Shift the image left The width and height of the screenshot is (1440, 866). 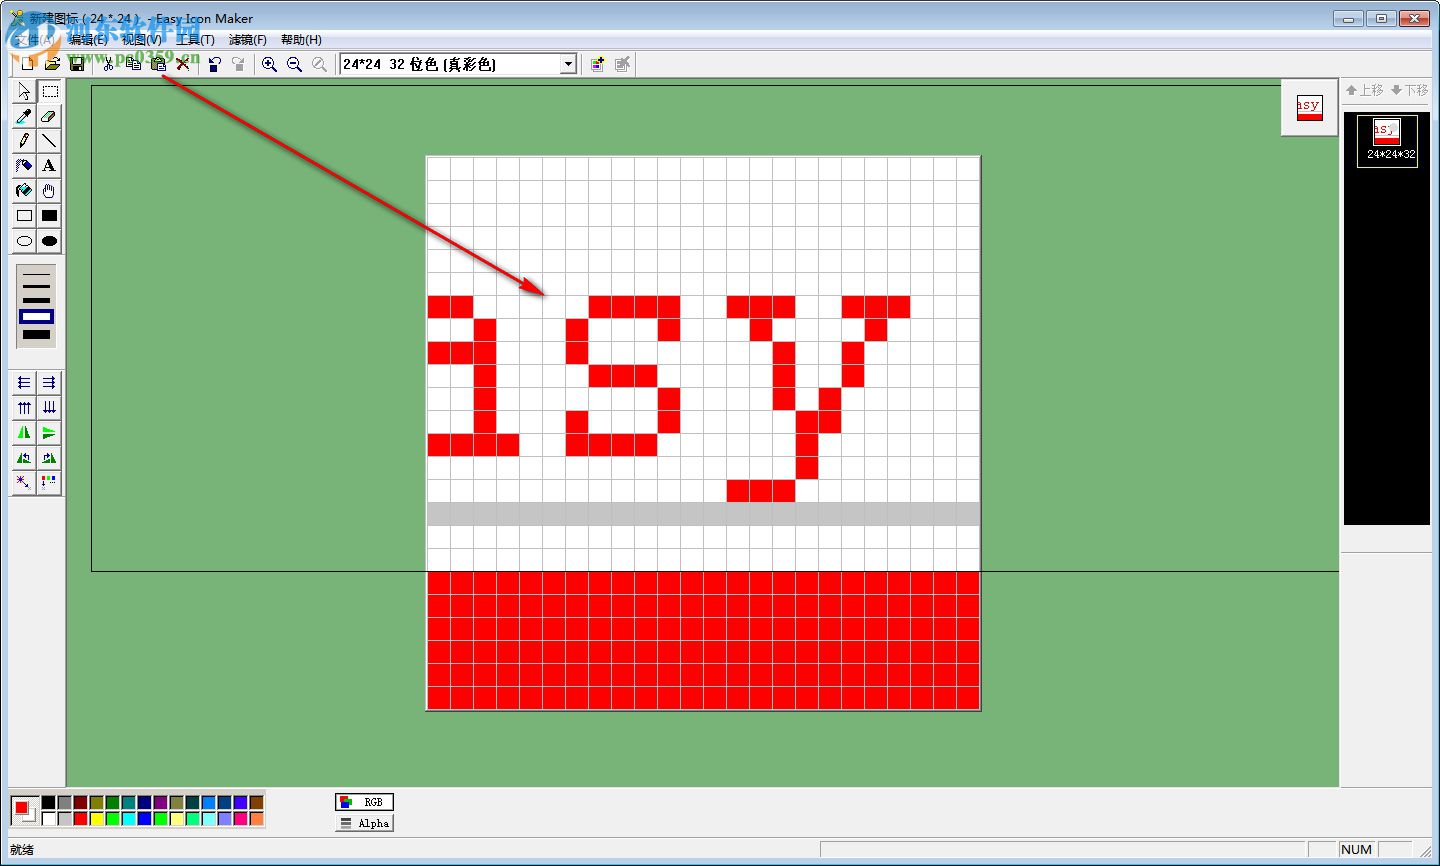[x=24, y=383]
